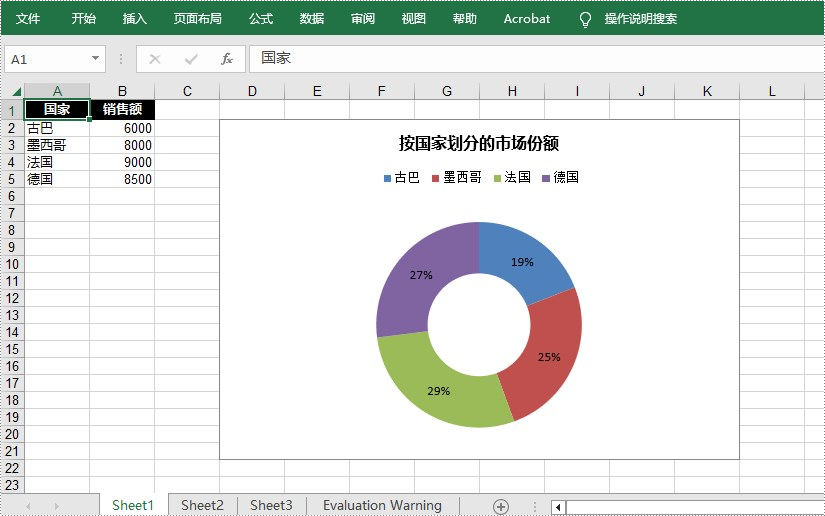
Task: Click the formula bar showing 国家
Action: point(537,58)
